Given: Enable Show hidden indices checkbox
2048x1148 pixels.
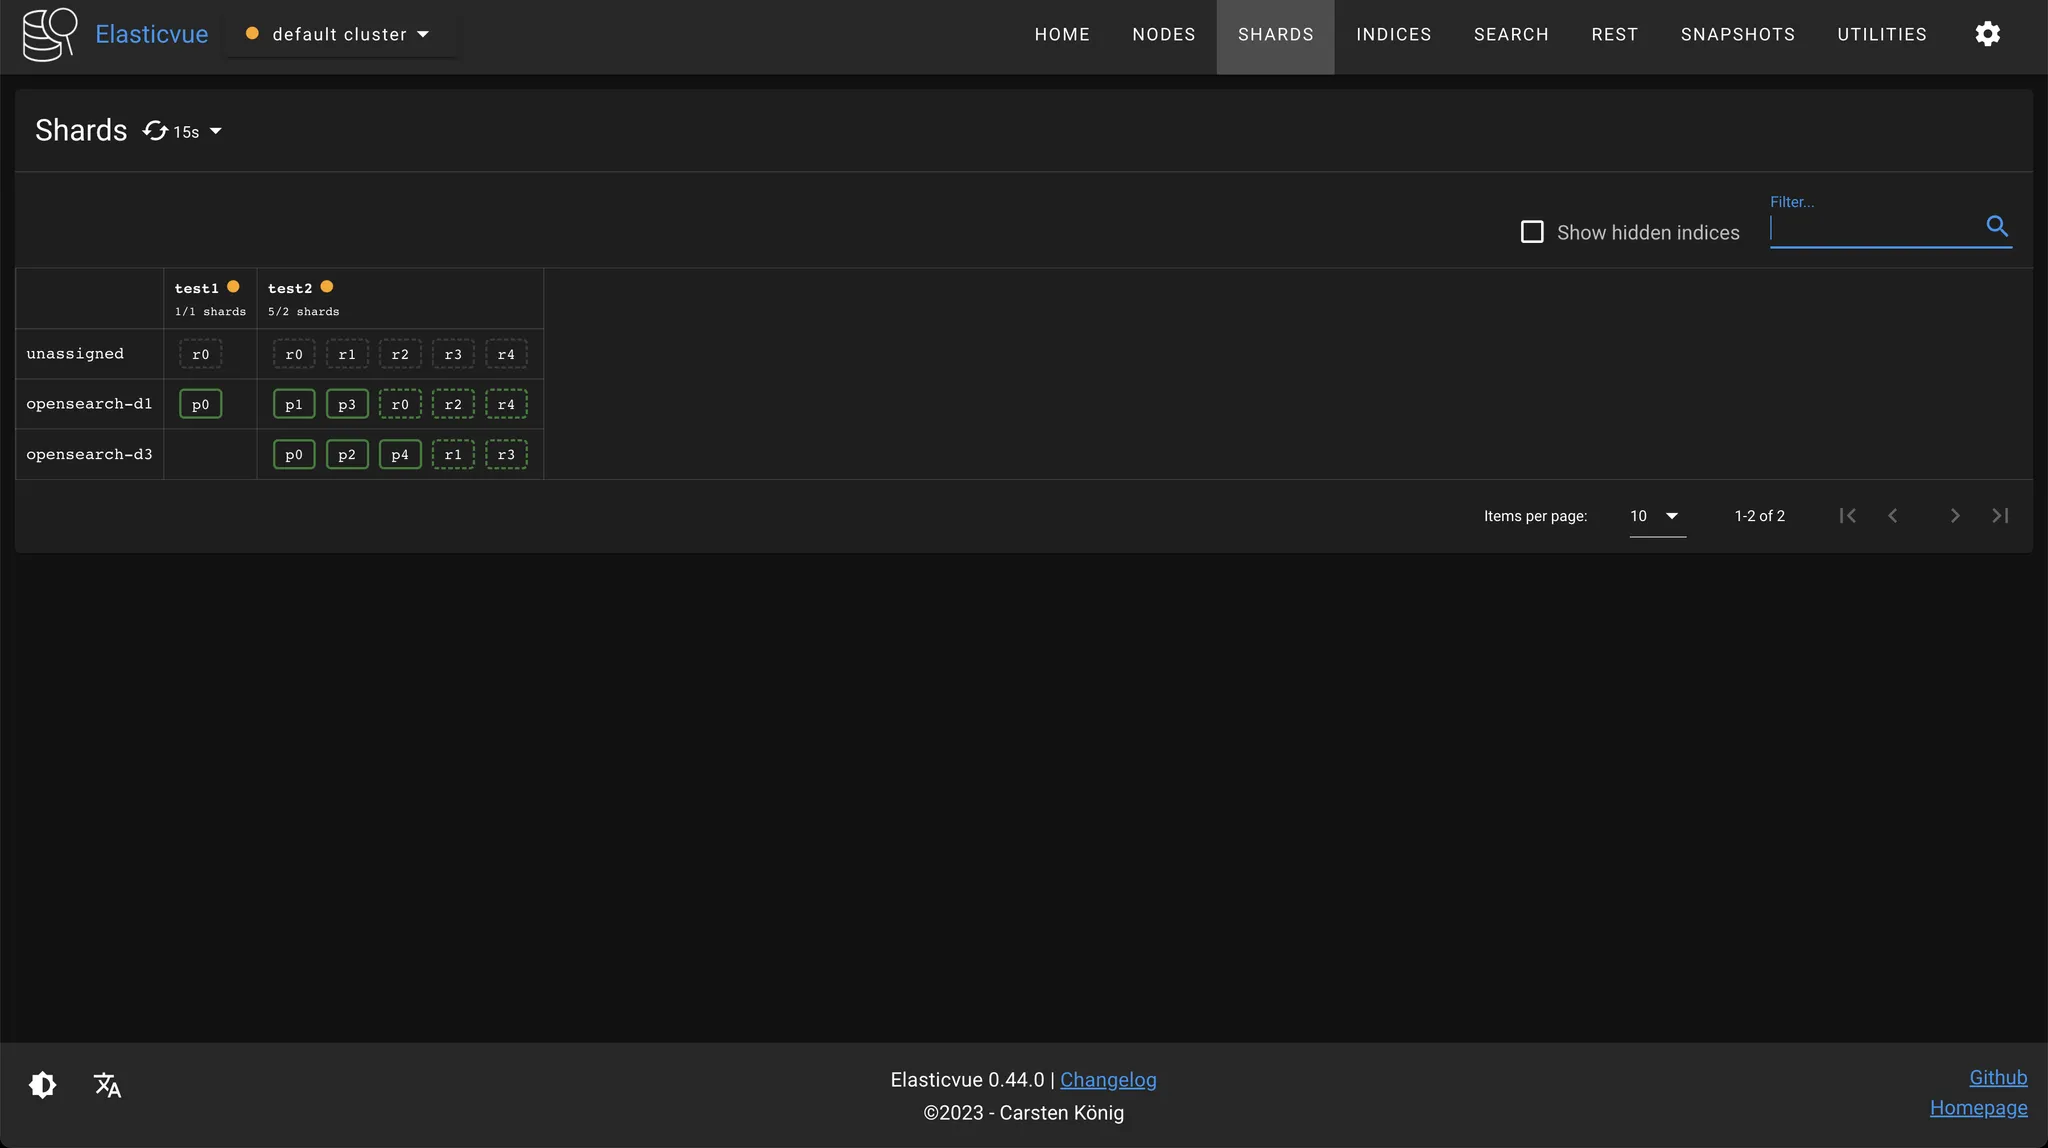Looking at the screenshot, I should click(x=1532, y=232).
